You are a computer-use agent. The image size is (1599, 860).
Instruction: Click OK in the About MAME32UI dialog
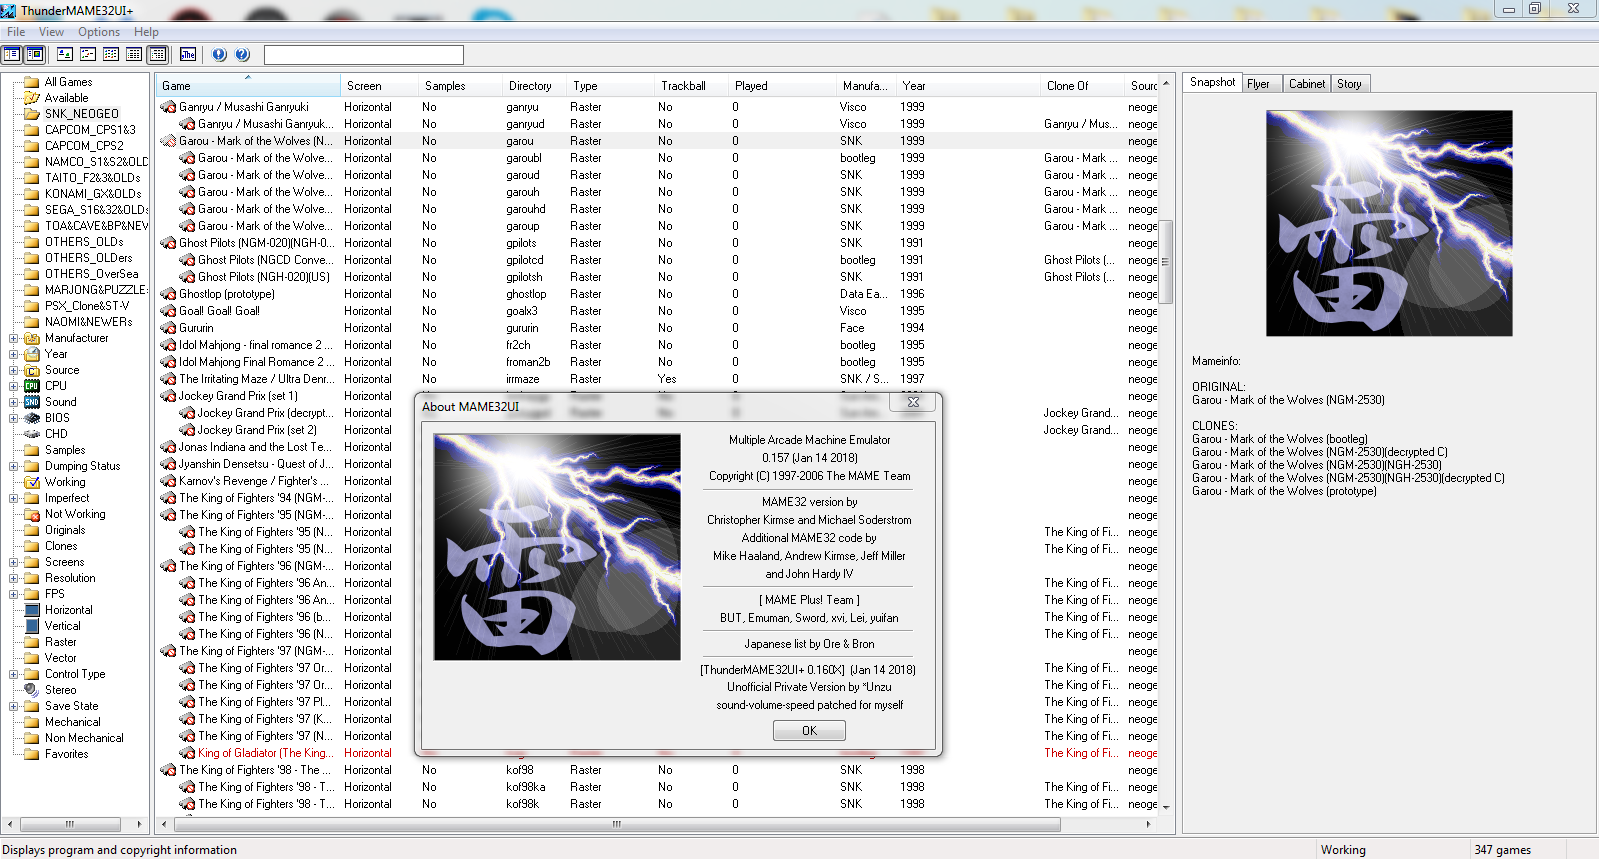[809, 731]
